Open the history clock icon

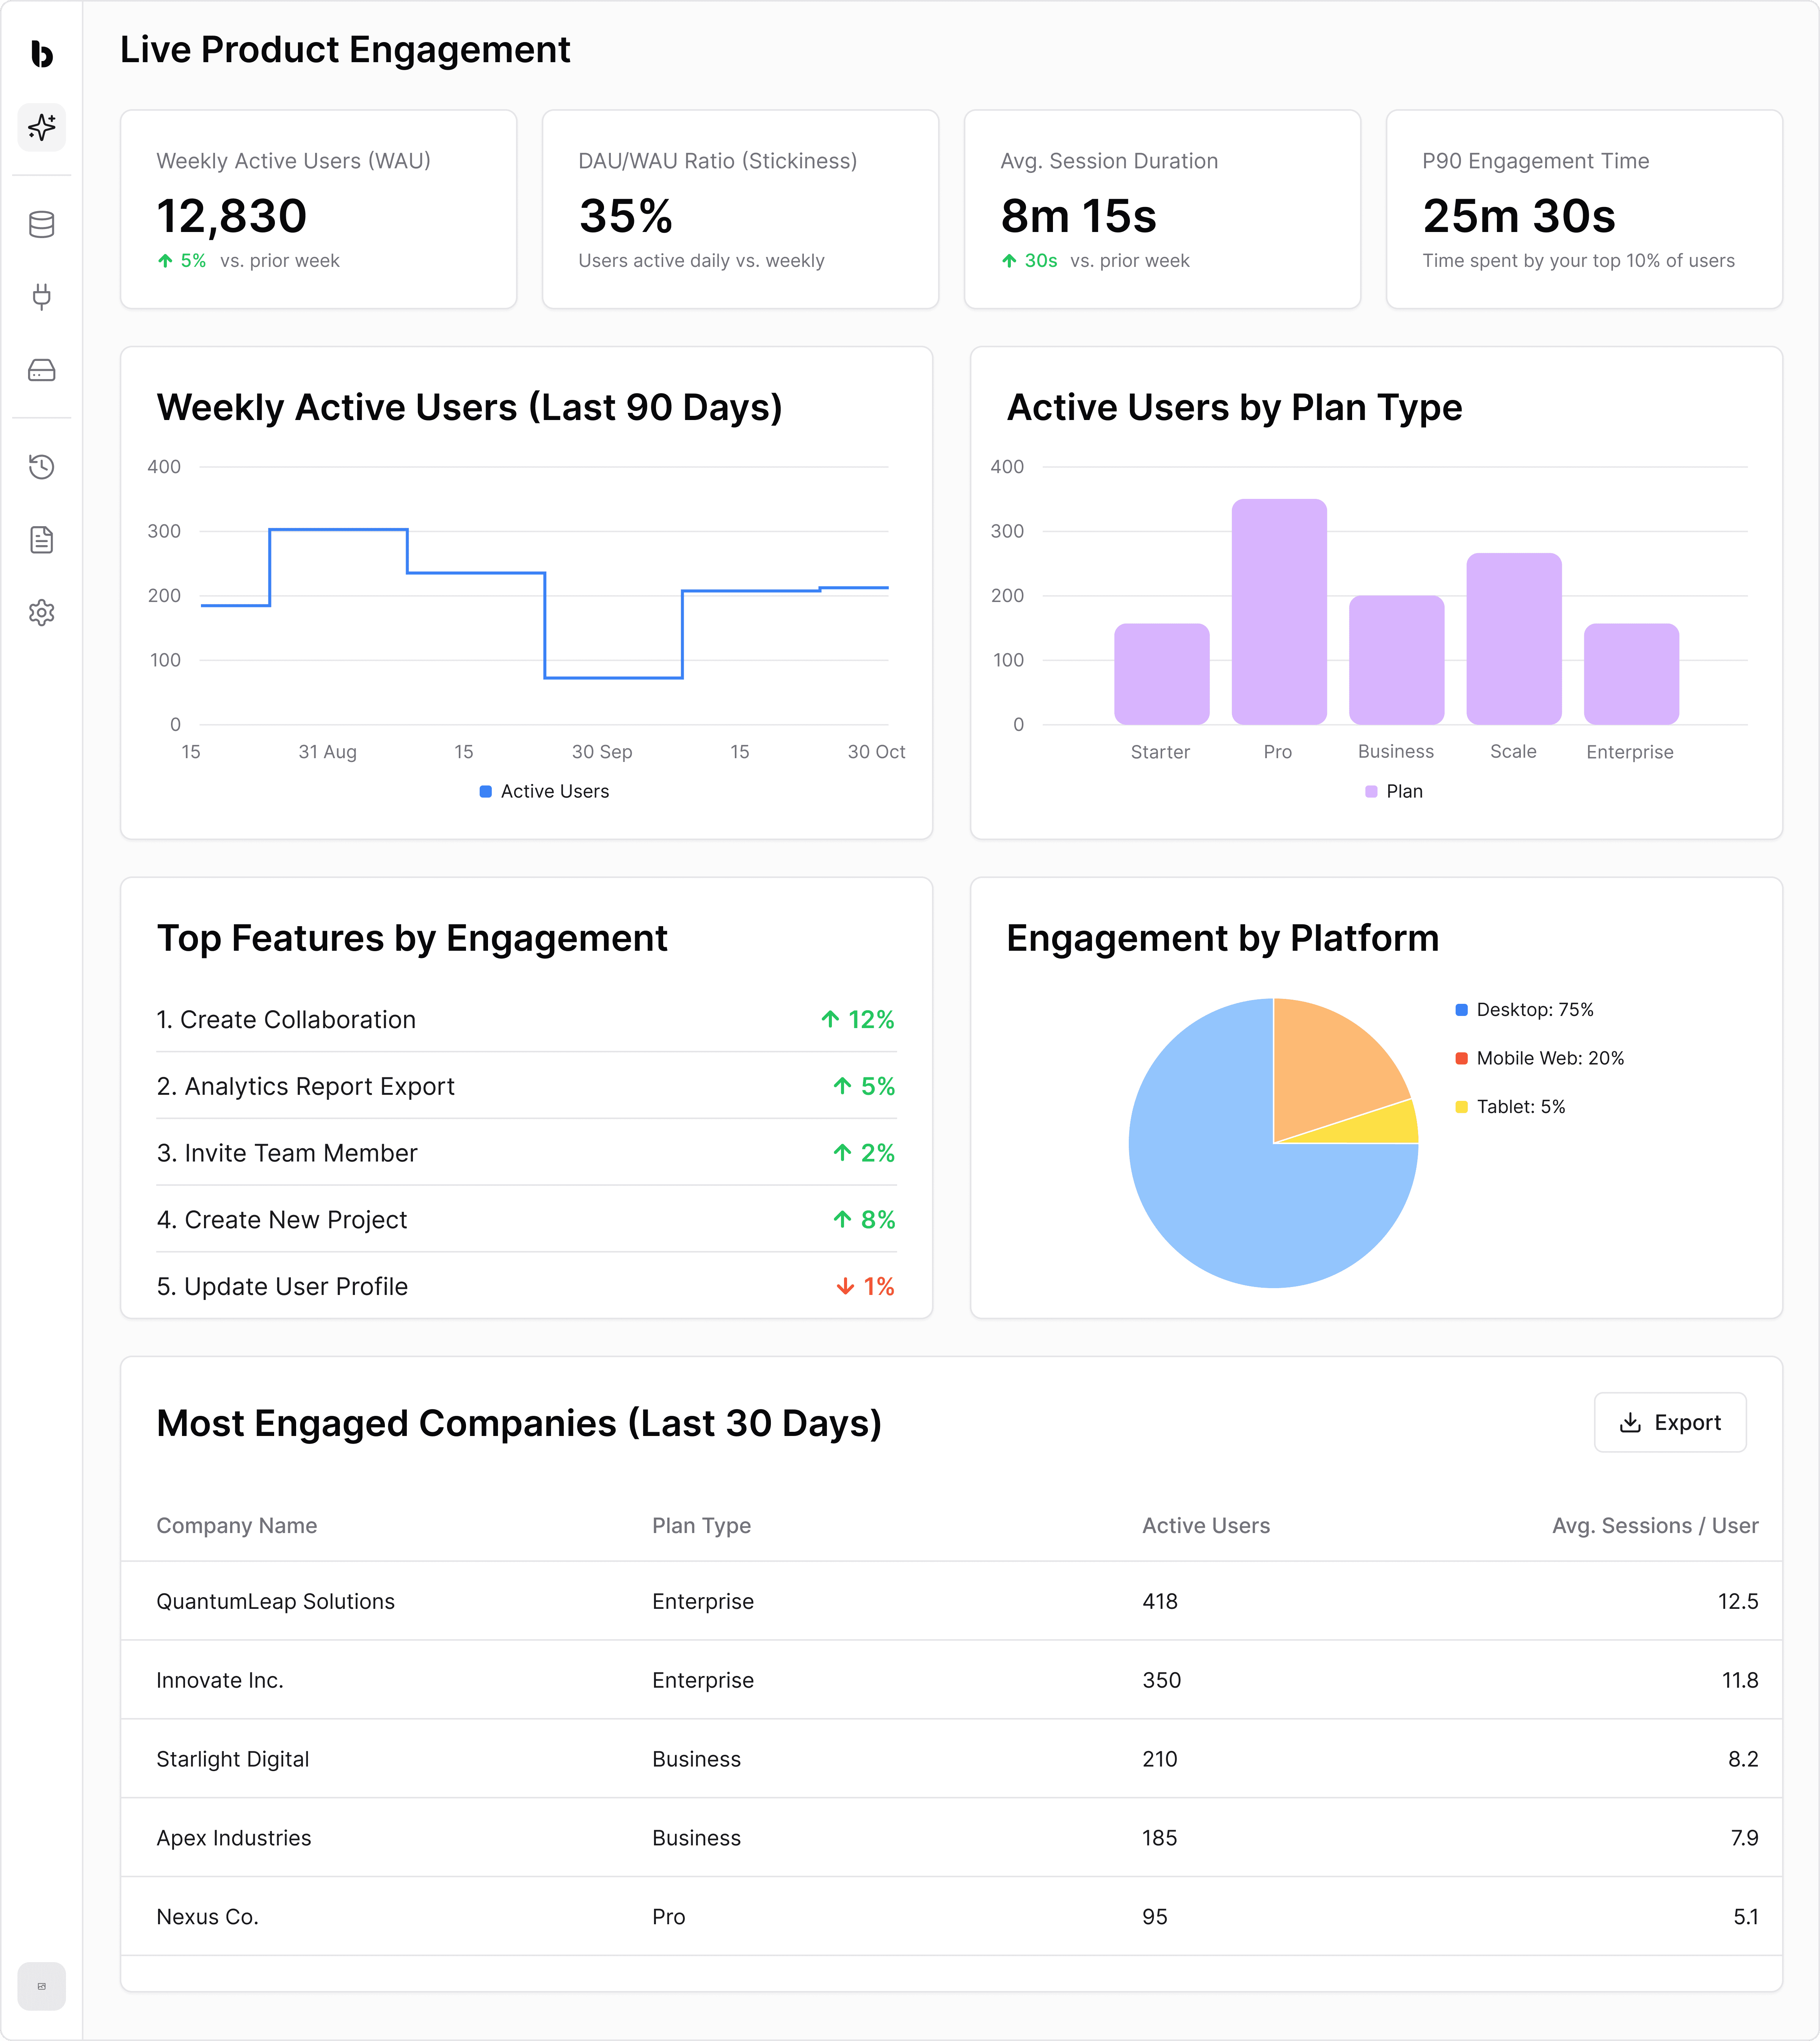41,466
